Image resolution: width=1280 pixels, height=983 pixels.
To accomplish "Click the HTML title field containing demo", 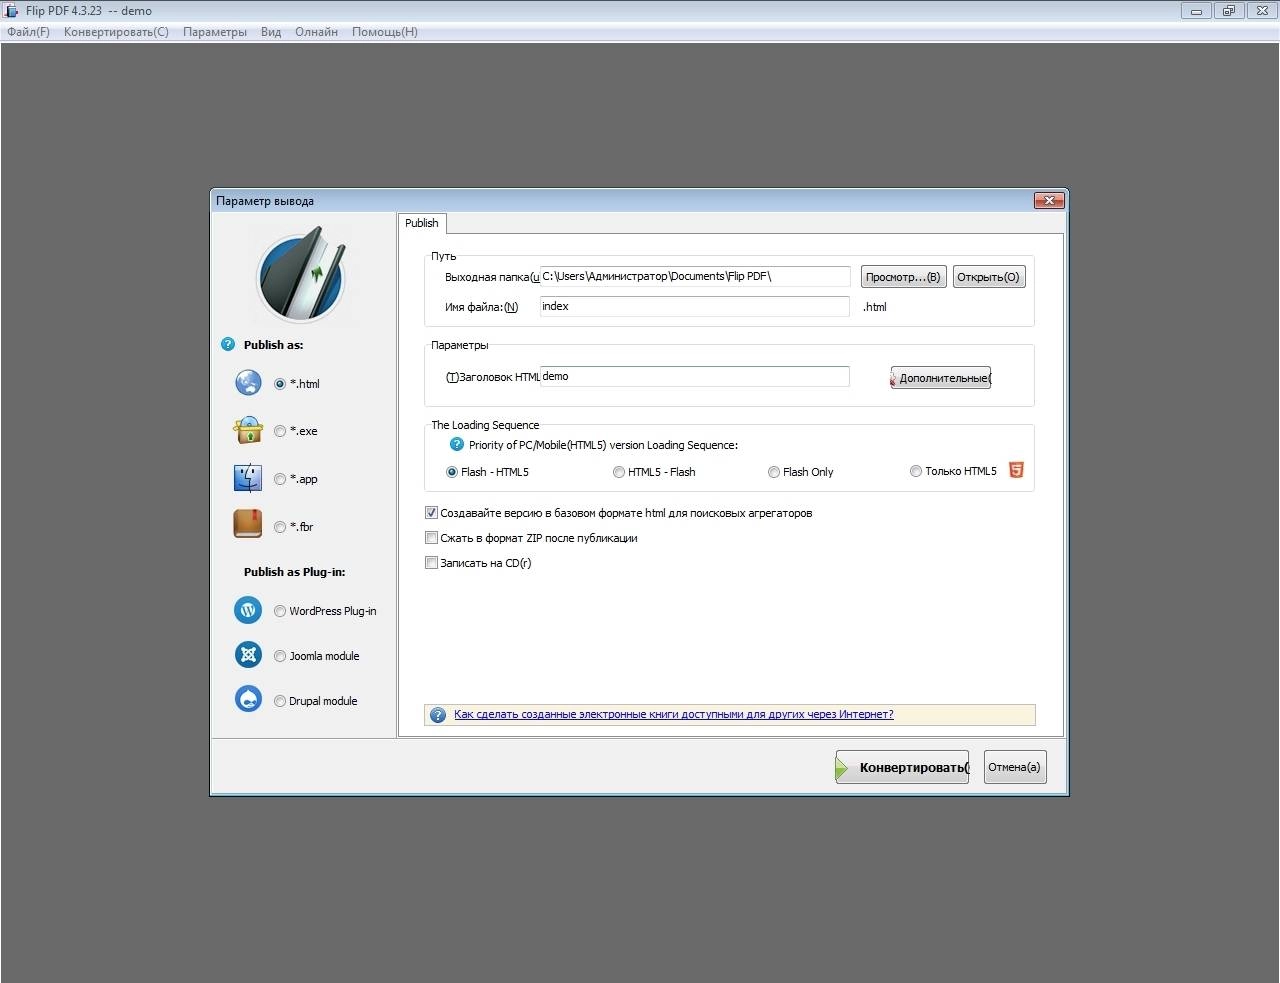I will 695,376.
